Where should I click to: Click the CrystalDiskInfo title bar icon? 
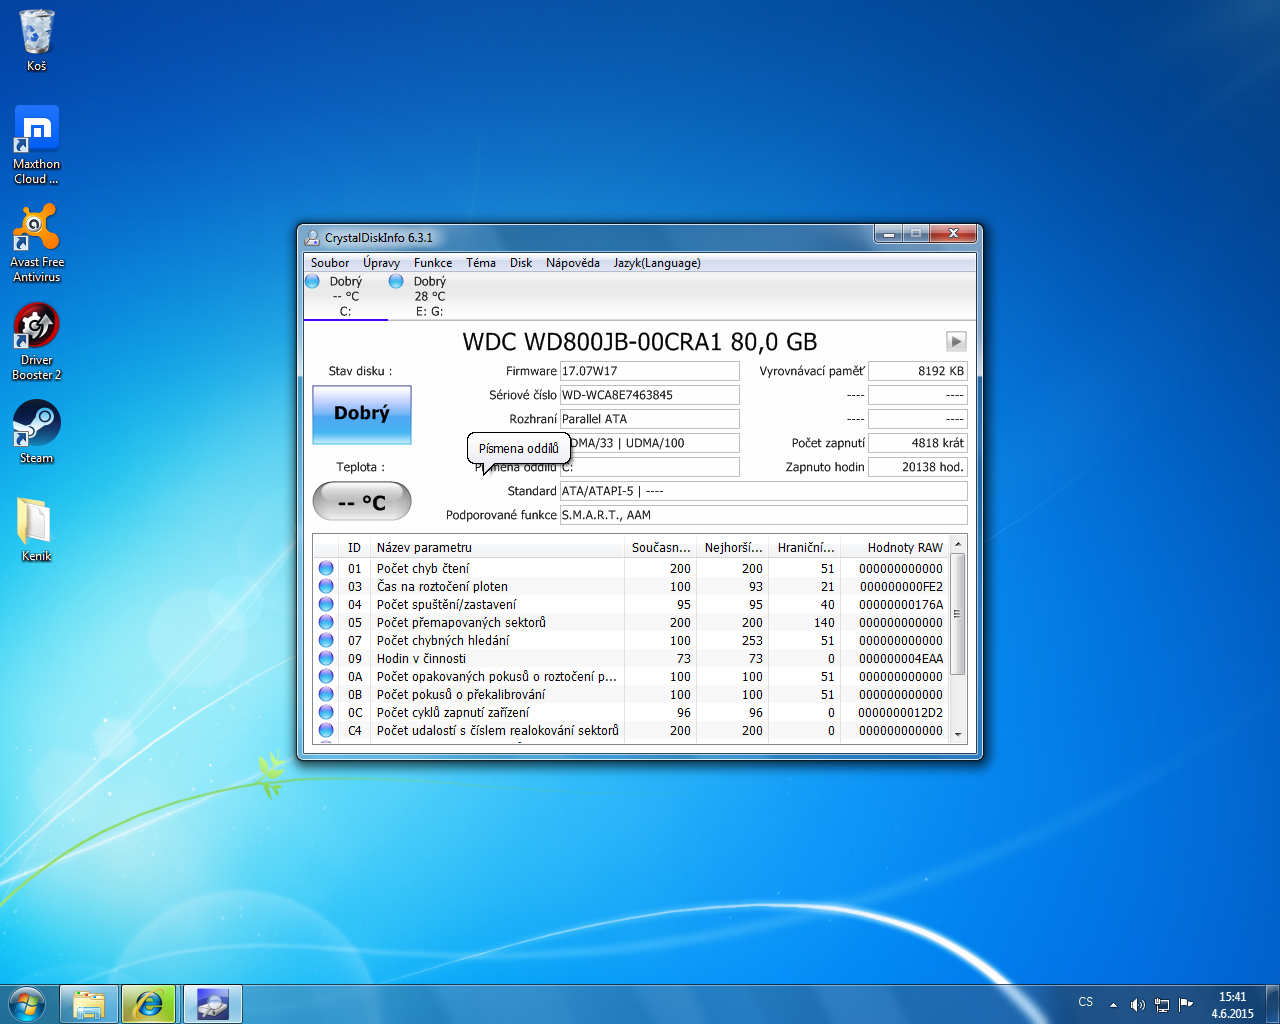point(313,238)
